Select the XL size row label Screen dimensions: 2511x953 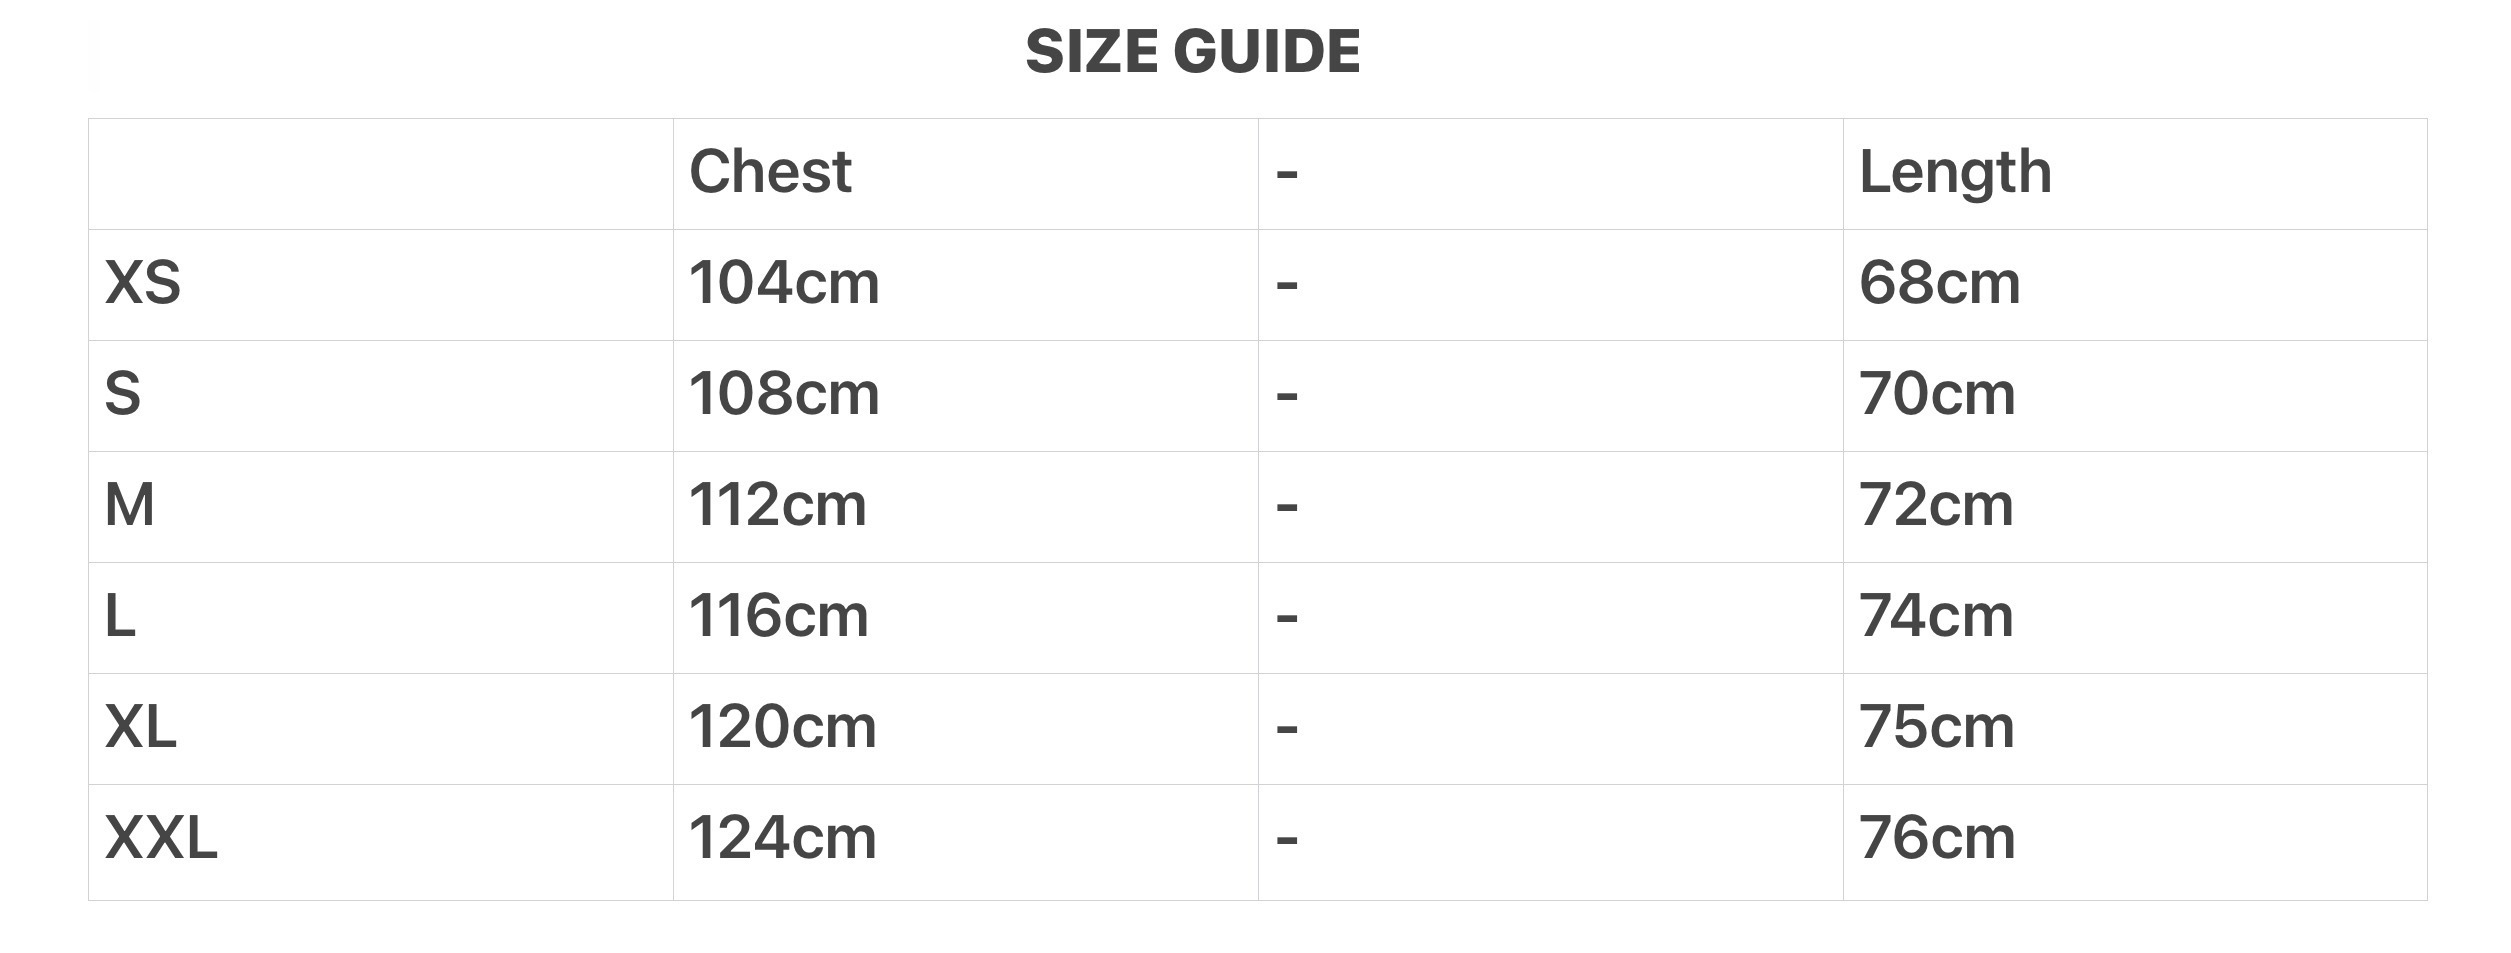click(x=141, y=727)
